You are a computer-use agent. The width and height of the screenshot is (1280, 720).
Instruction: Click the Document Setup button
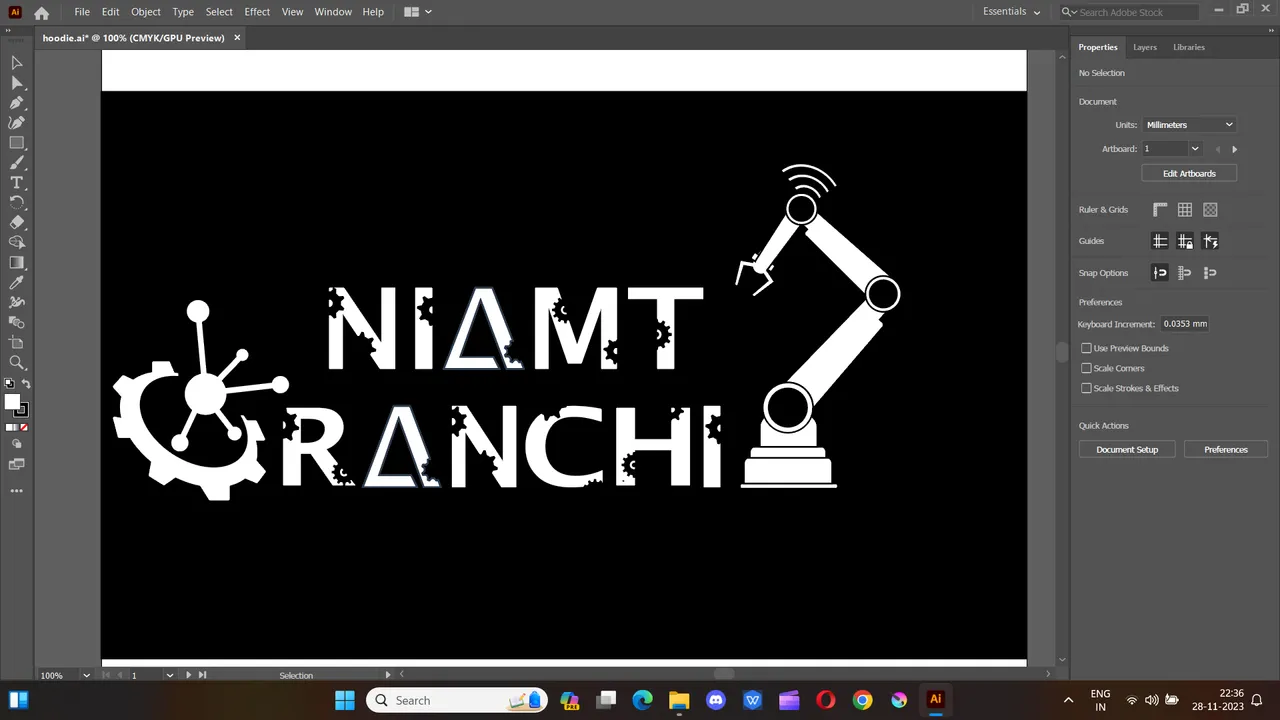(1127, 449)
